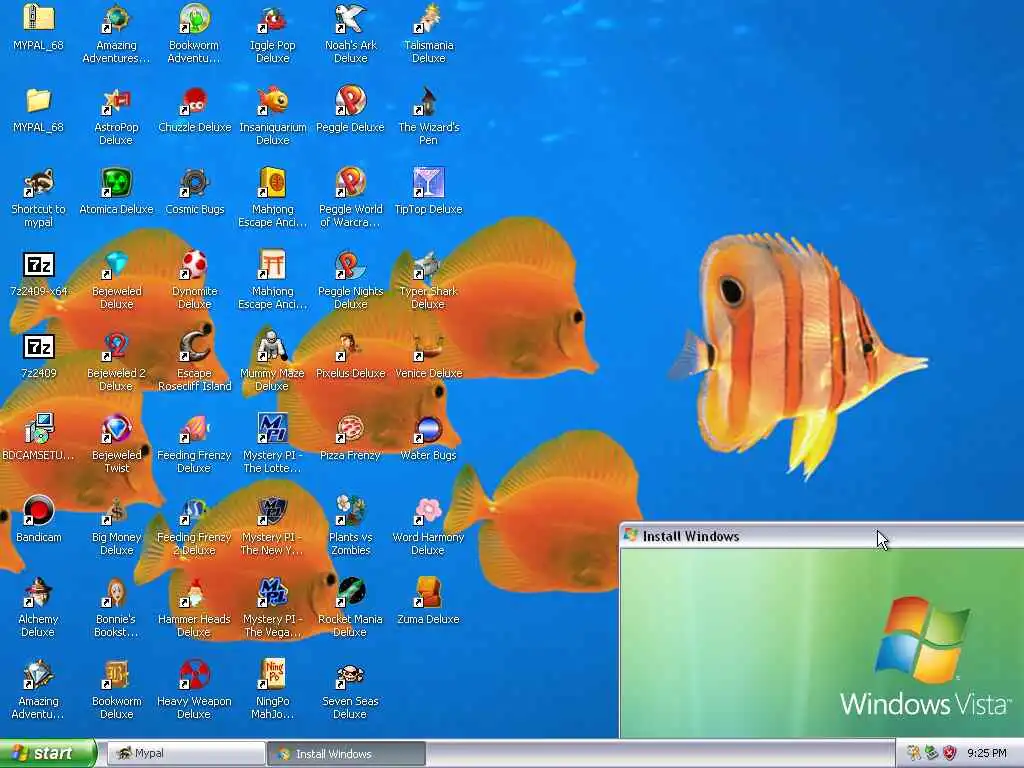1024x768 pixels.
Task: Activate Install Windows taskbar button
Action: (346, 754)
